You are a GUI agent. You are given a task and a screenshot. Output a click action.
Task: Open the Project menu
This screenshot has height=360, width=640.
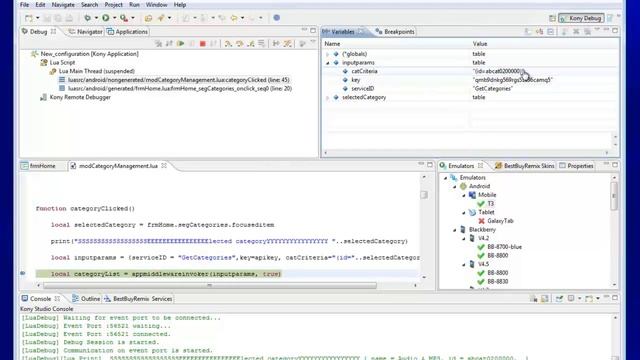point(113,5)
